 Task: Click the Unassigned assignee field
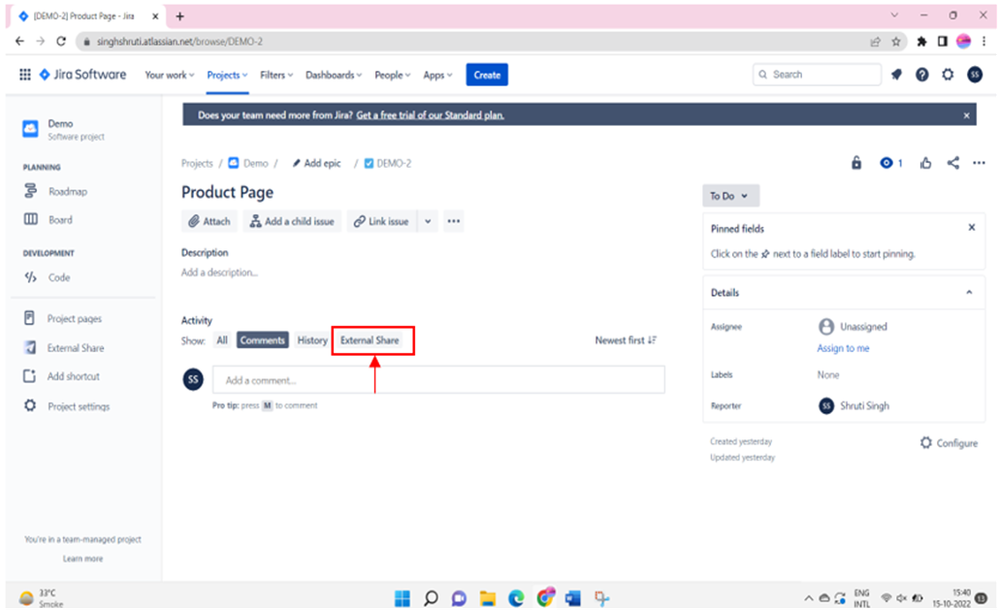(853, 327)
